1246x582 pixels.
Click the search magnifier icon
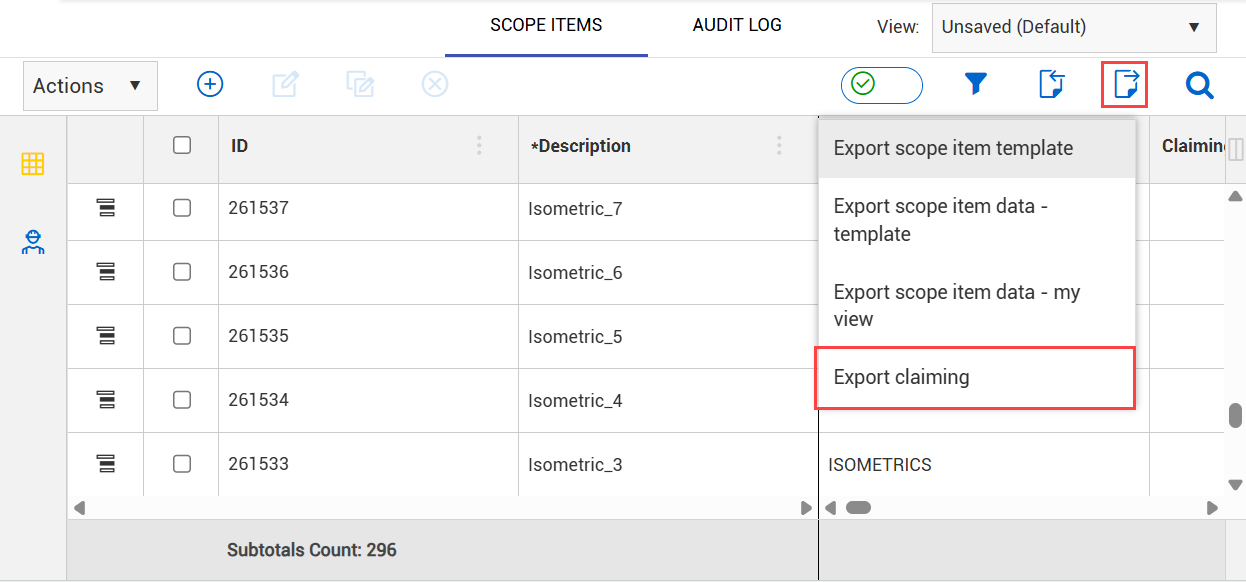pos(1199,86)
